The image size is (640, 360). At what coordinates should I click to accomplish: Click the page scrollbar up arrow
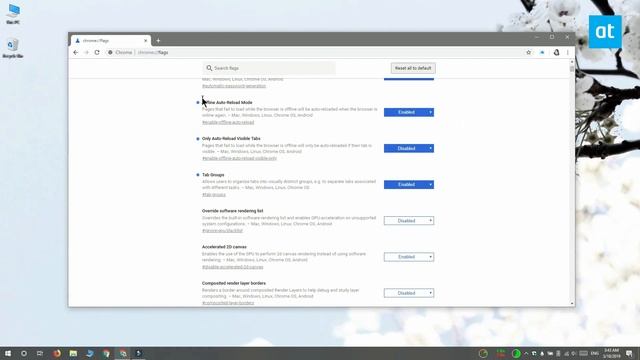[x=572, y=62]
